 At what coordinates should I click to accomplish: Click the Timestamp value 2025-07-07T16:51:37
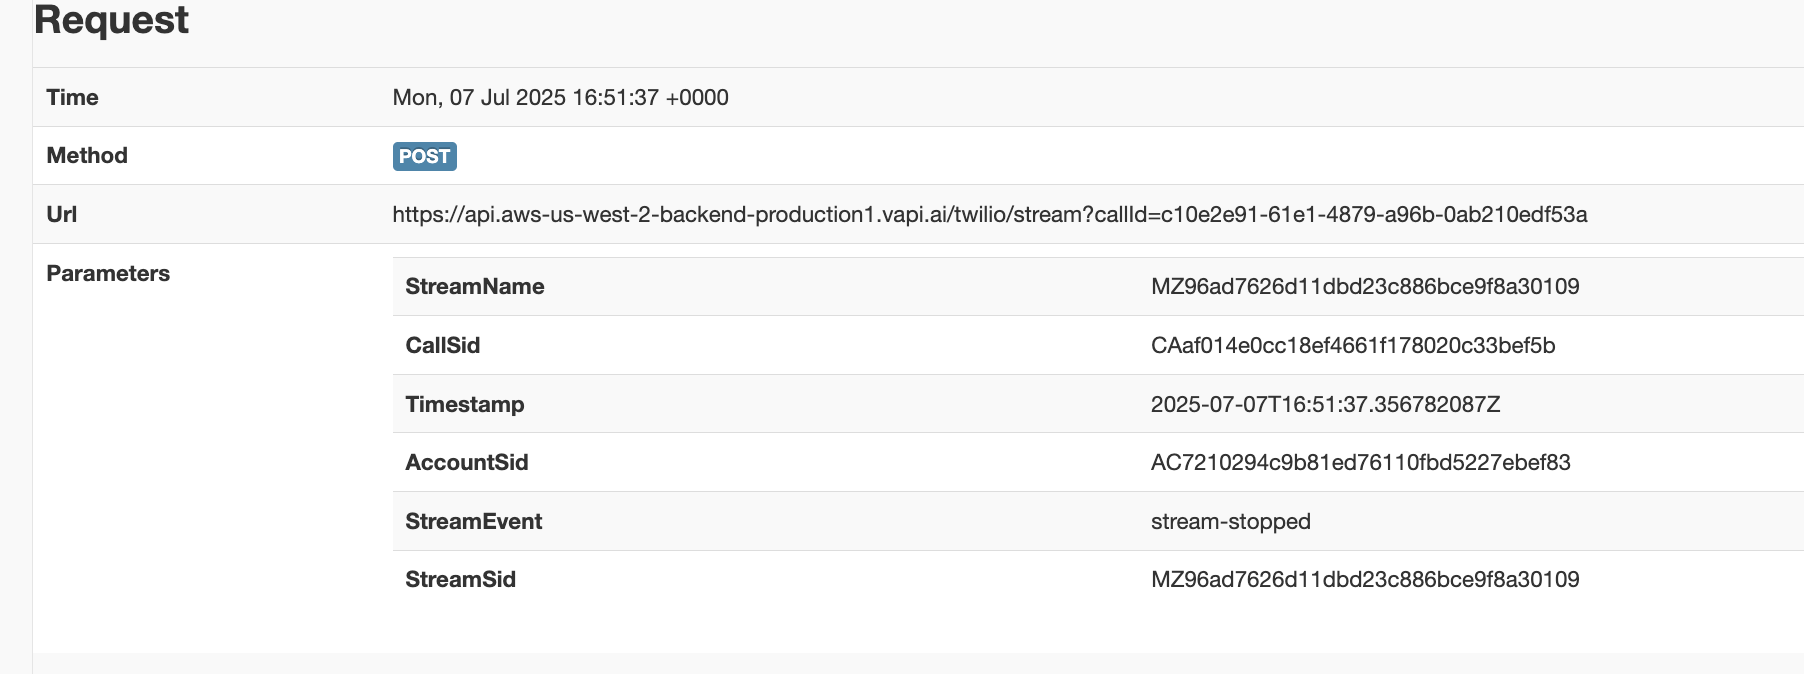[x=1325, y=404]
